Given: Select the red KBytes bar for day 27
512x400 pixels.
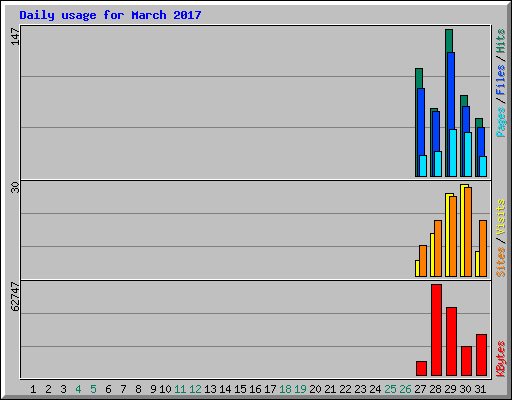Looking at the screenshot, I should pos(421,368).
